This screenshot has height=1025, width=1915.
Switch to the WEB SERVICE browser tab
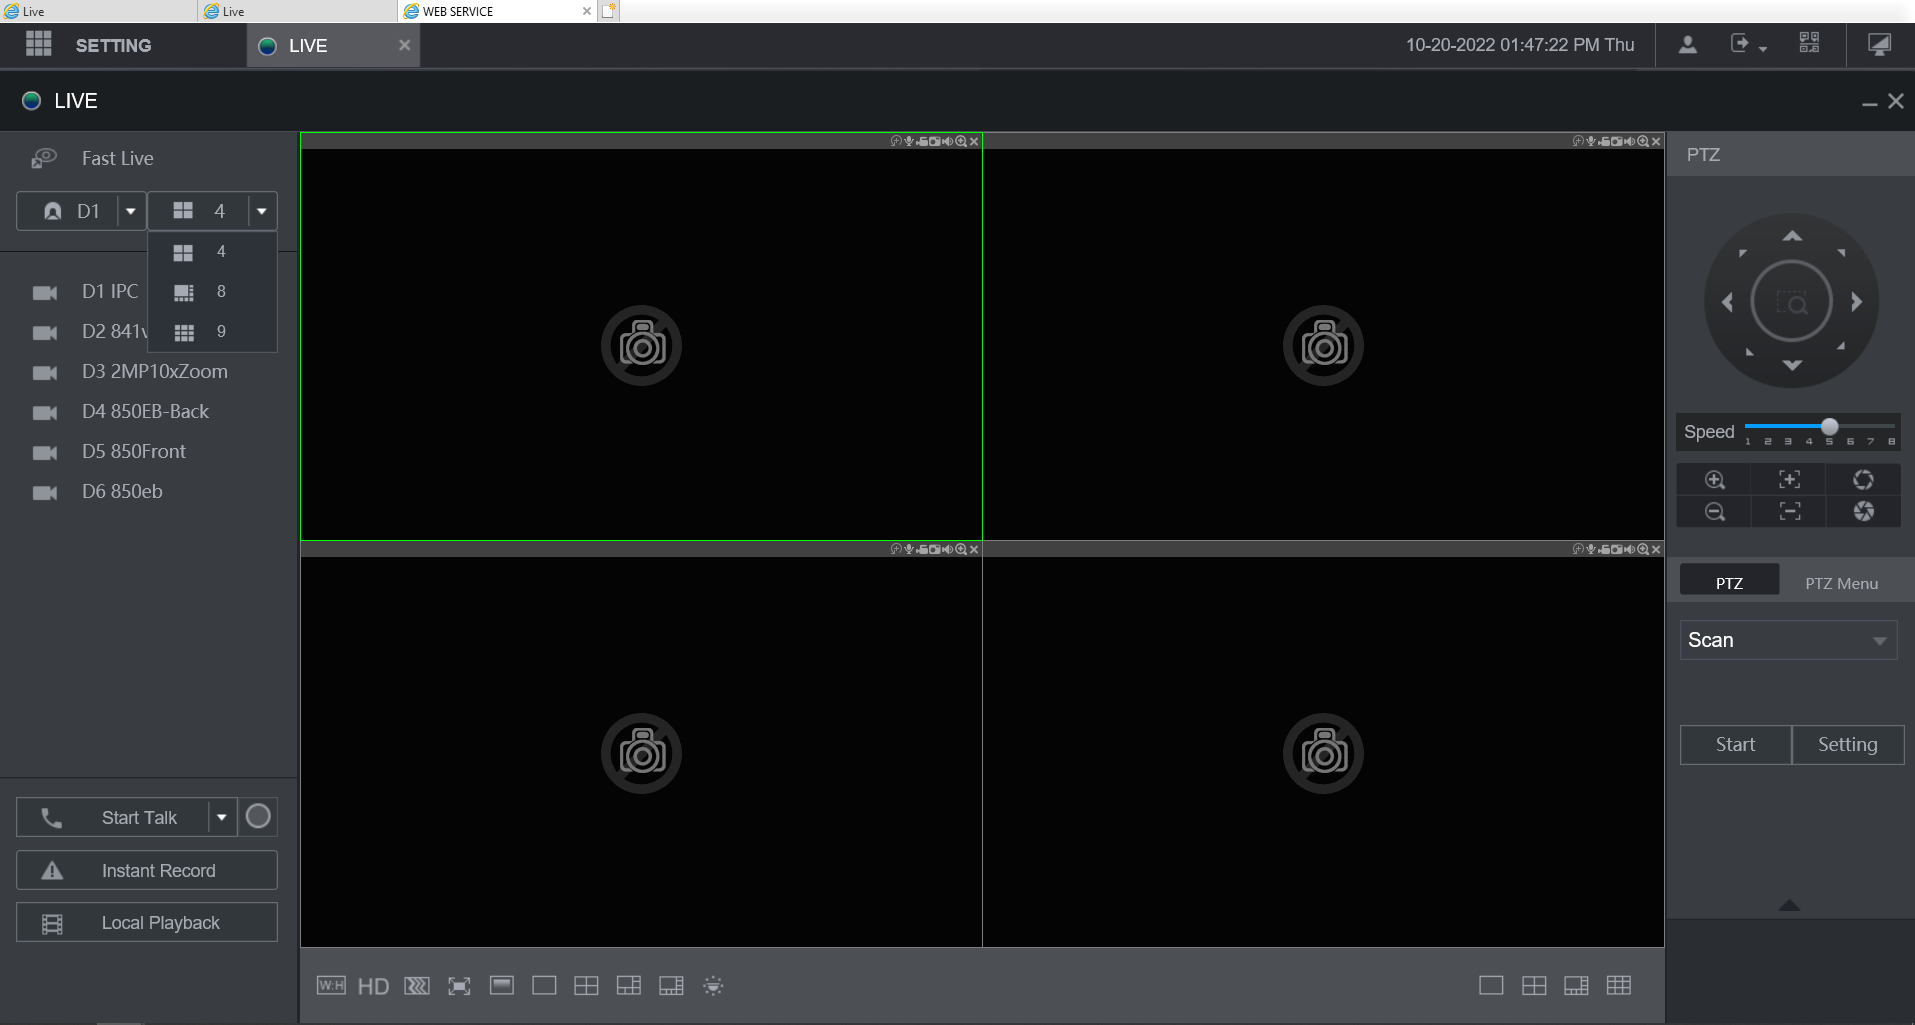(x=497, y=11)
